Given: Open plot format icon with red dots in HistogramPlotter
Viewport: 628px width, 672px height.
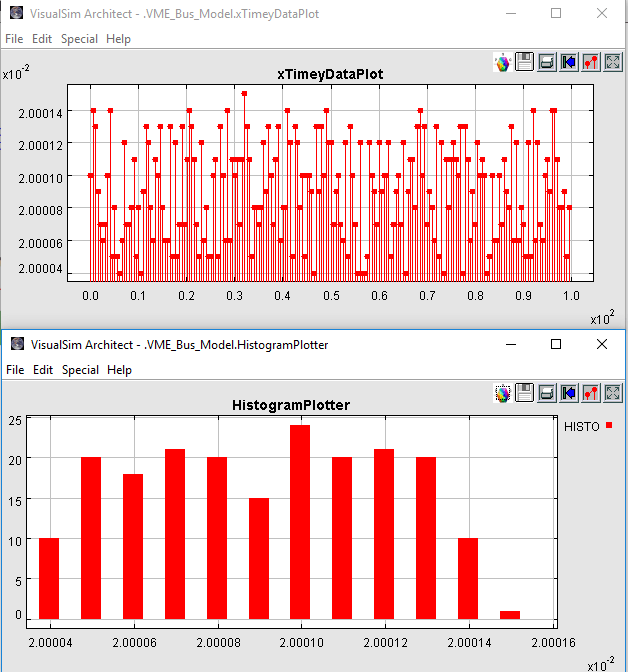Looking at the screenshot, I should 591,394.
